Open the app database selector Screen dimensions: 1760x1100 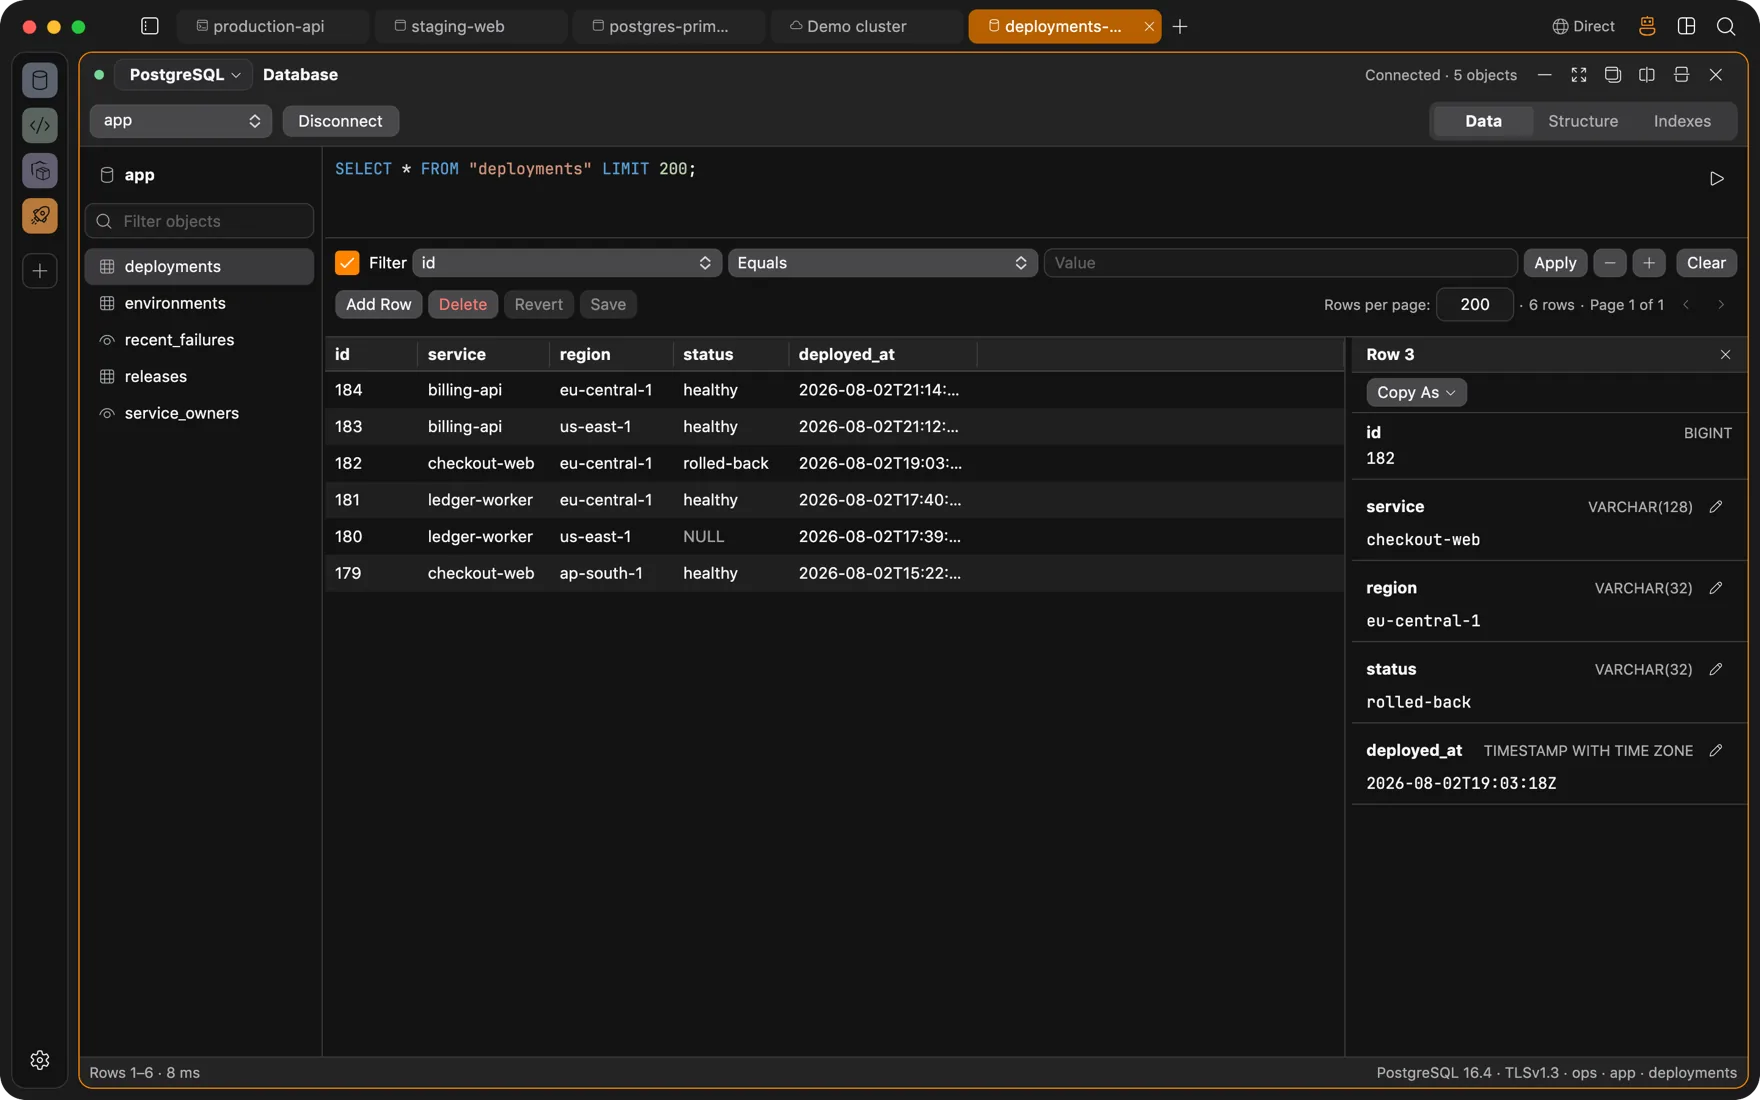tap(181, 121)
